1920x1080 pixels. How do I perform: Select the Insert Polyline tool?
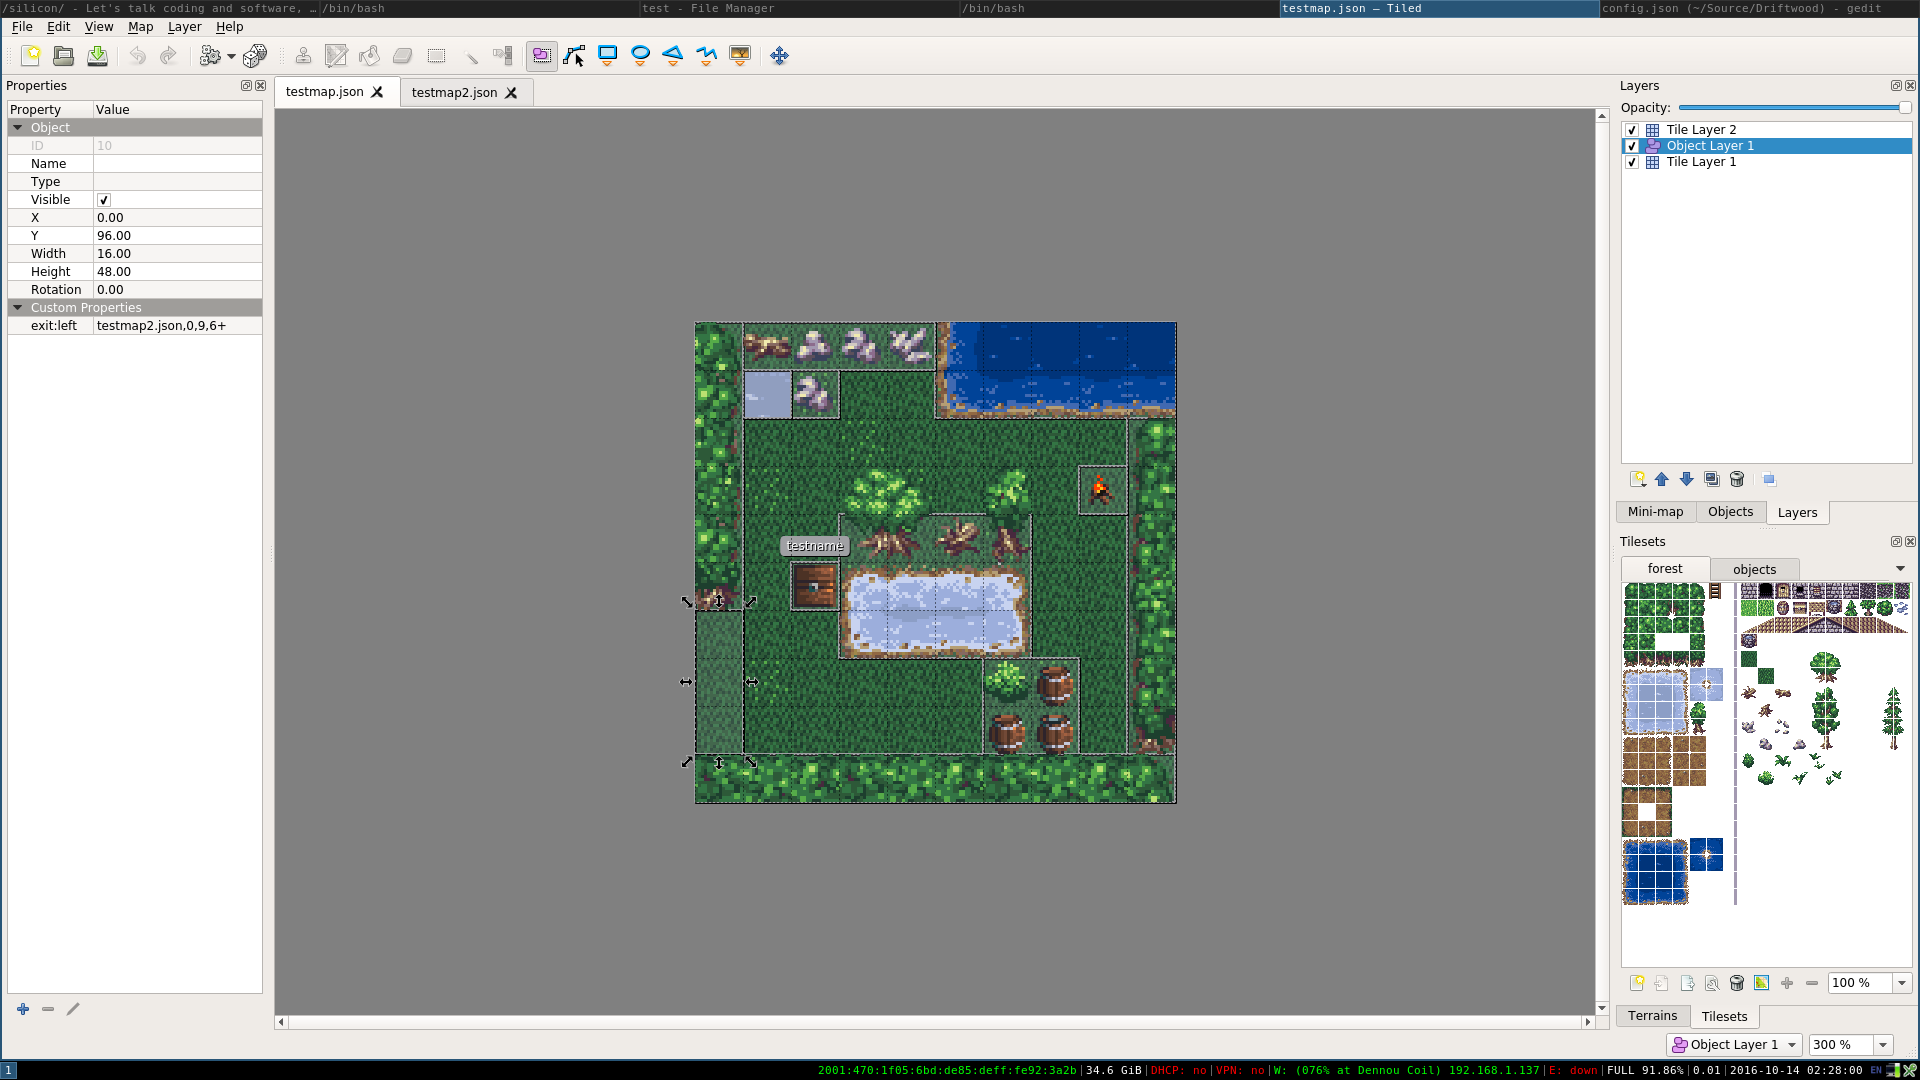[706, 55]
